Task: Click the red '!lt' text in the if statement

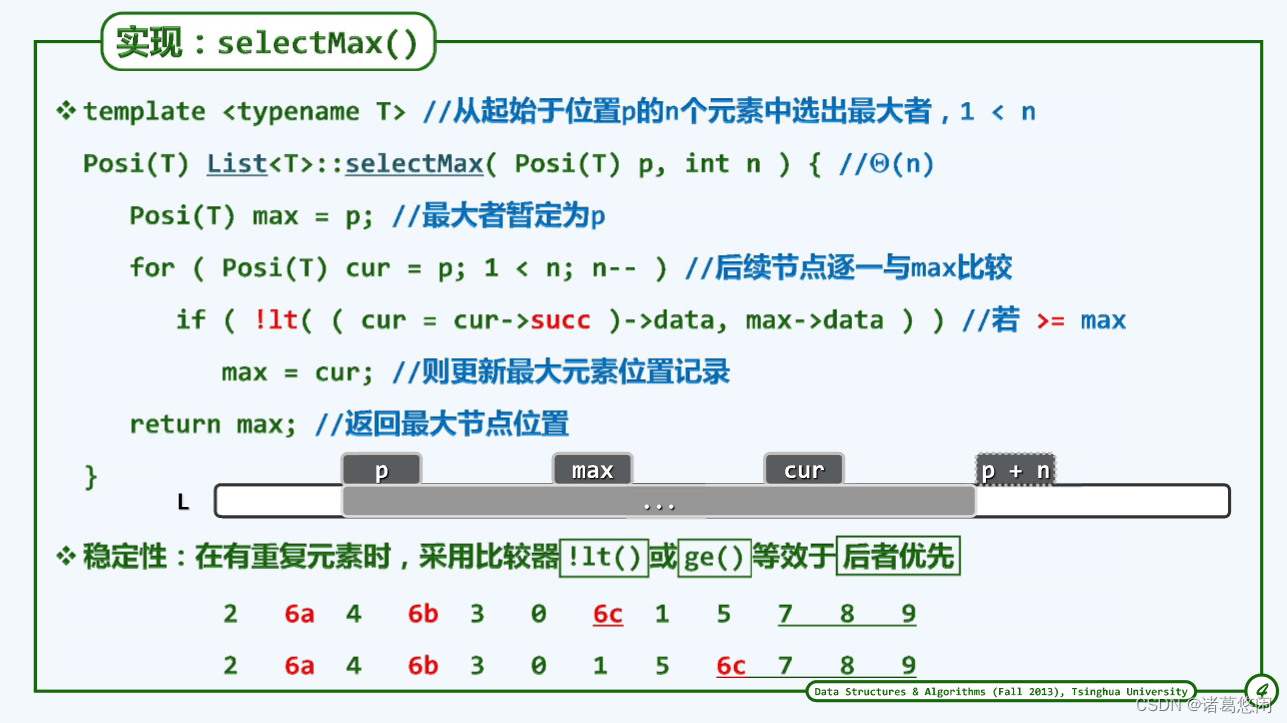Action: point(276,320)
